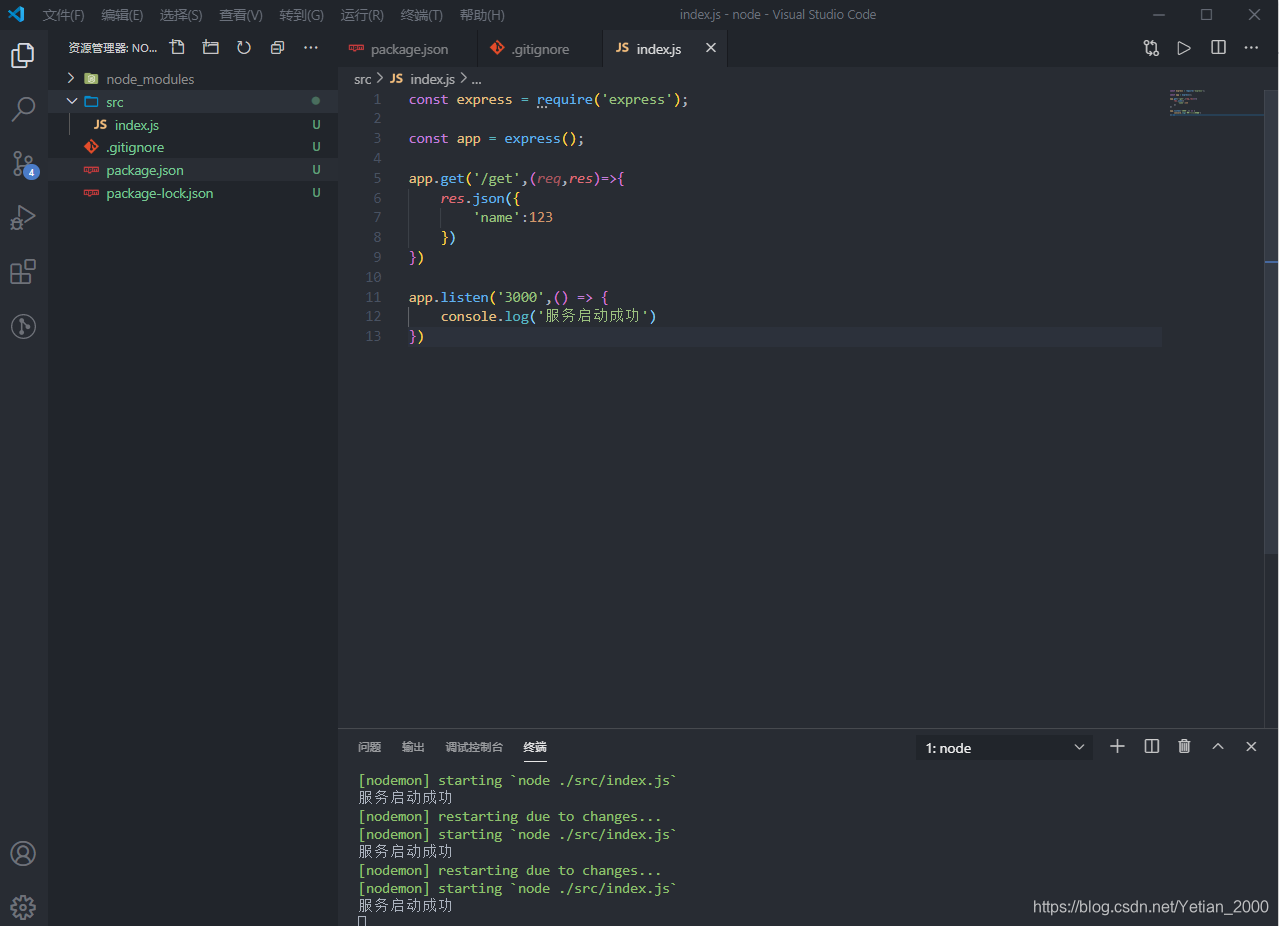Split the terminal panel

coord(1152,746)
